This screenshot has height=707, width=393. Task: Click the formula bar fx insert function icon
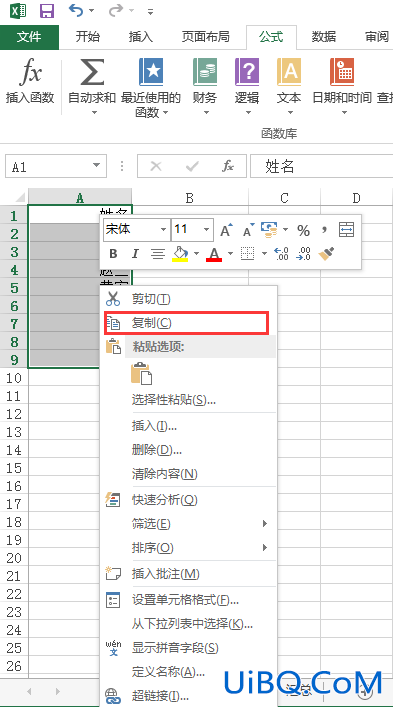(228, 166)
